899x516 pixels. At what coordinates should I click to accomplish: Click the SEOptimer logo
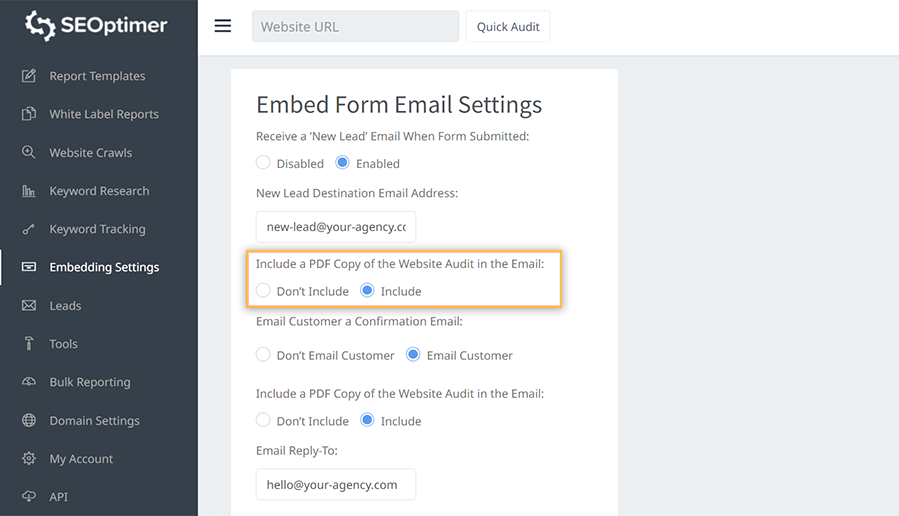(x=97, y=26)
